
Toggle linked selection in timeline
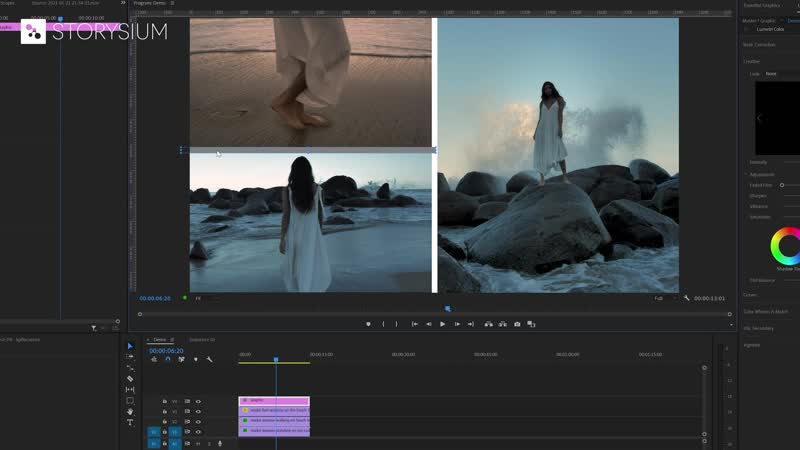[182, 359]
